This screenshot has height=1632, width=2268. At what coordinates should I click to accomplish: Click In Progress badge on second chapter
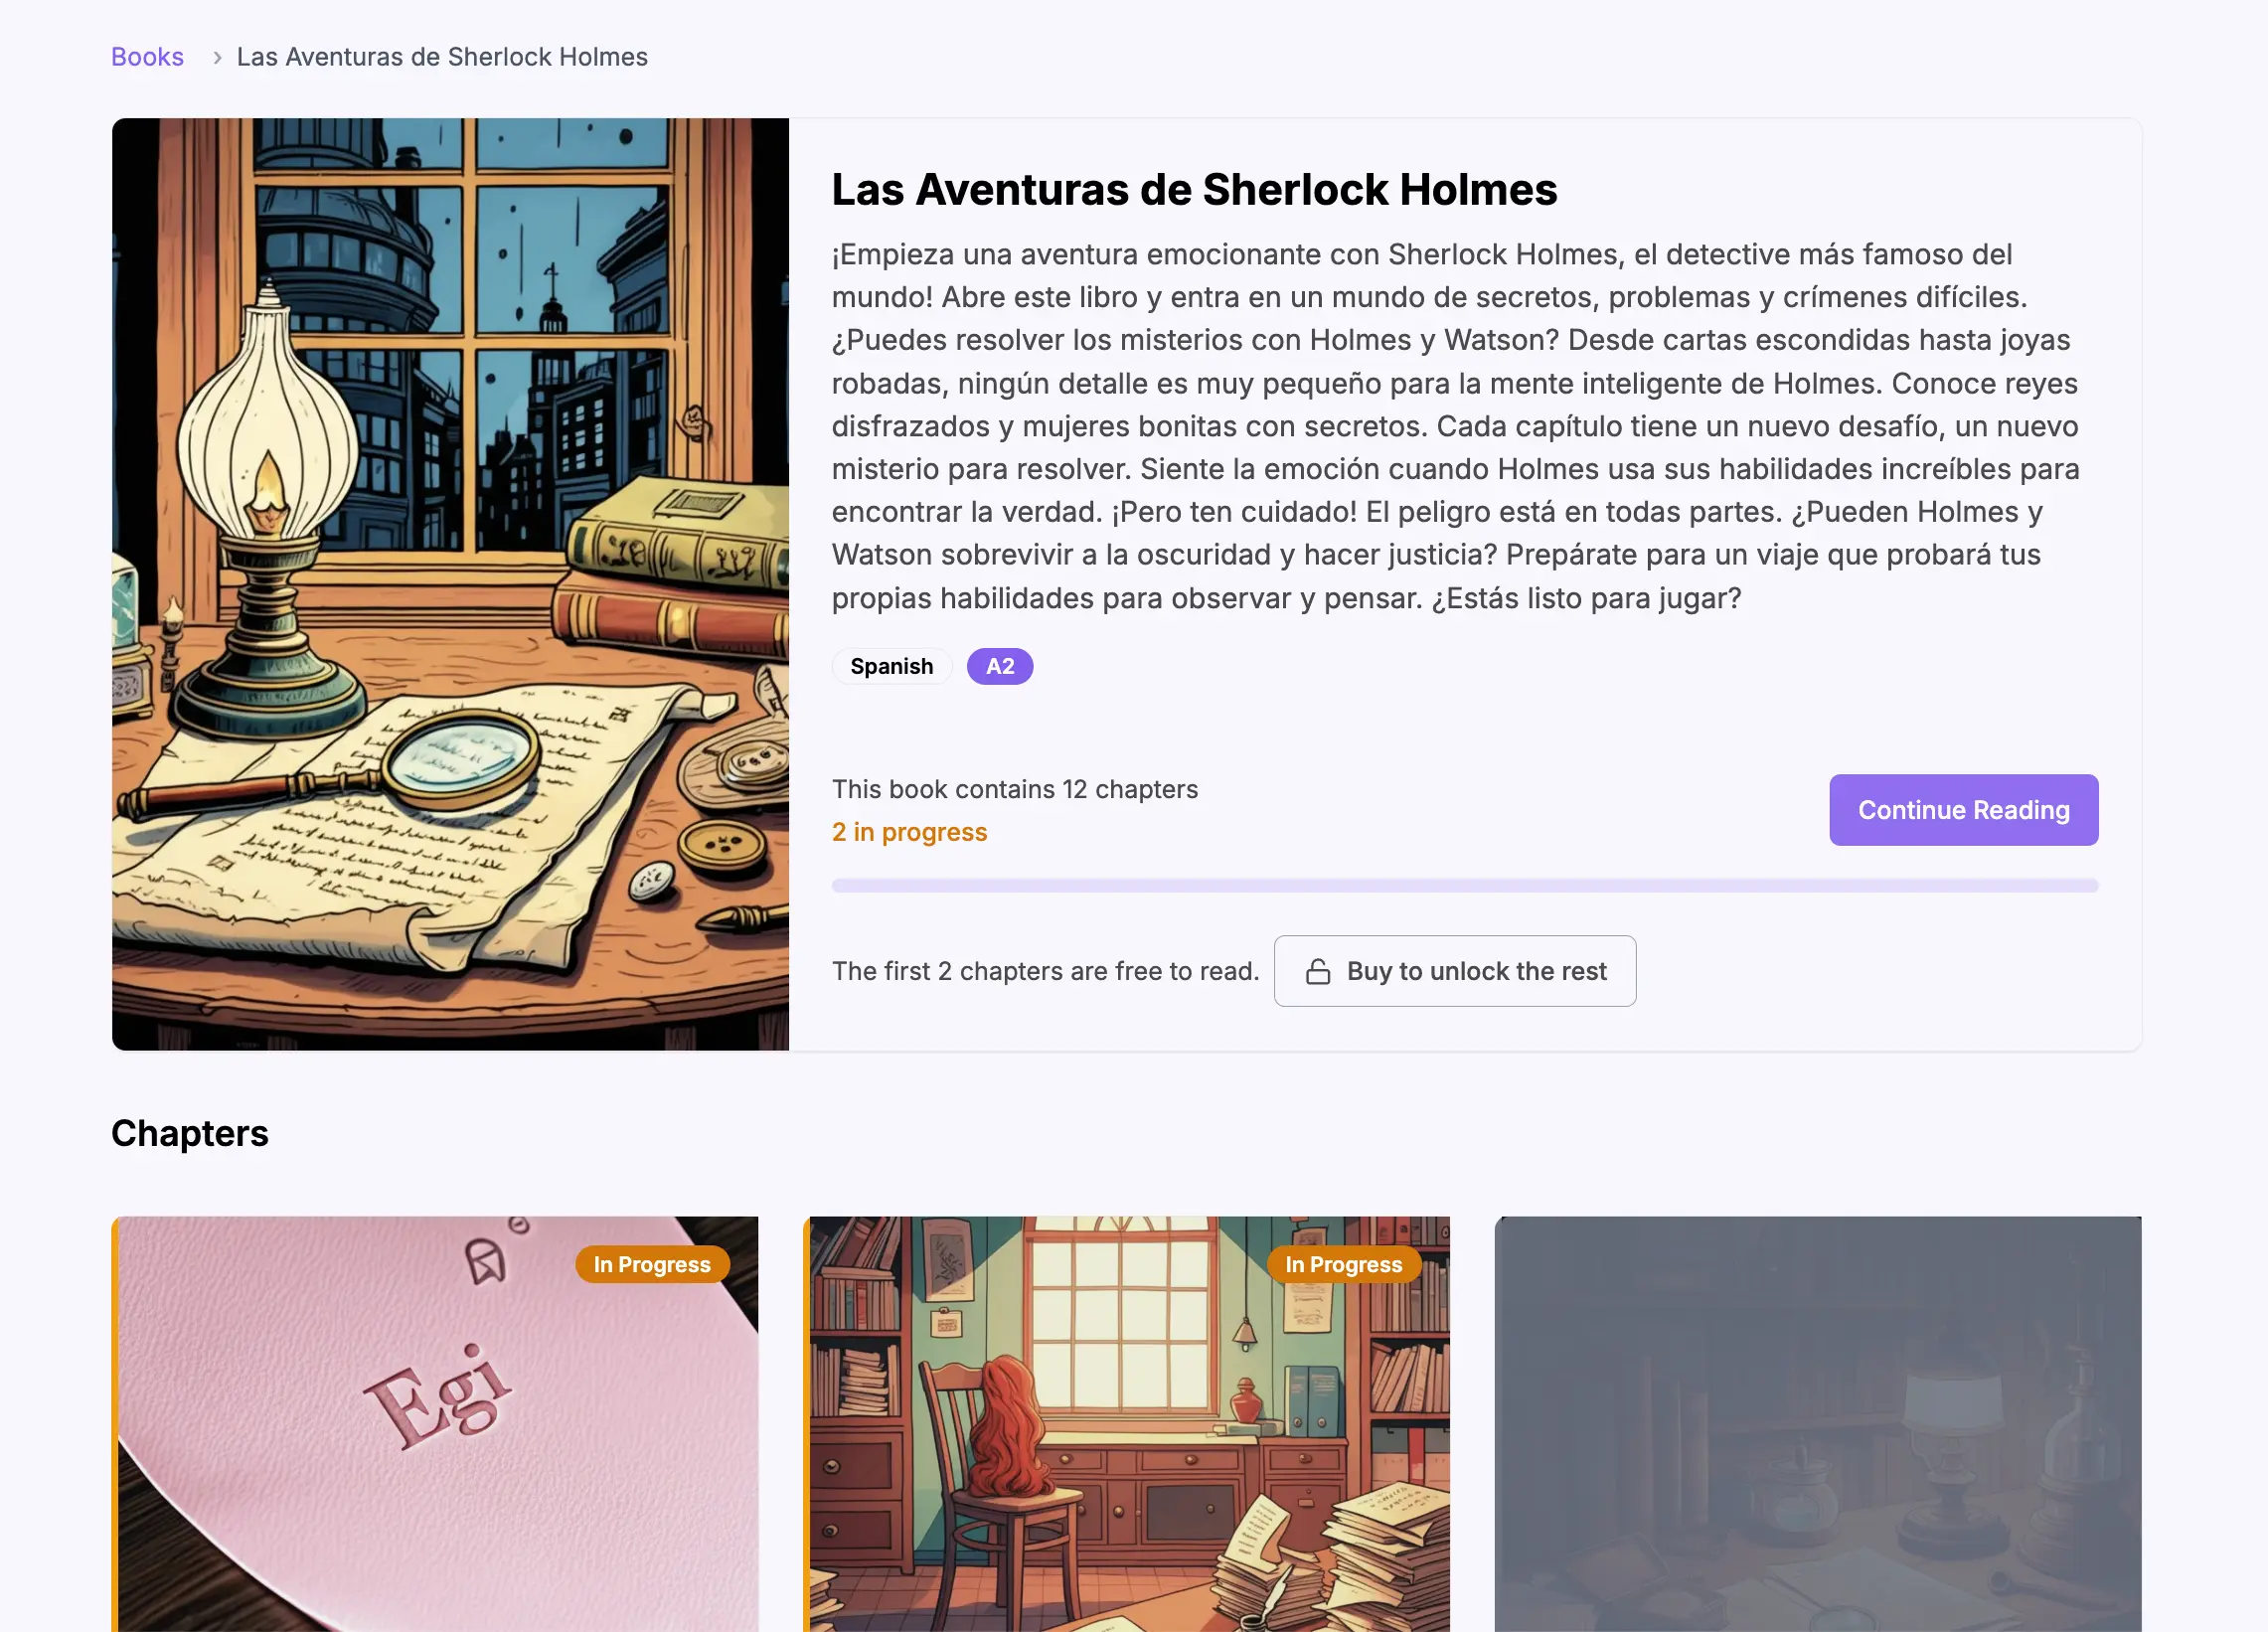[1343, 1264]
